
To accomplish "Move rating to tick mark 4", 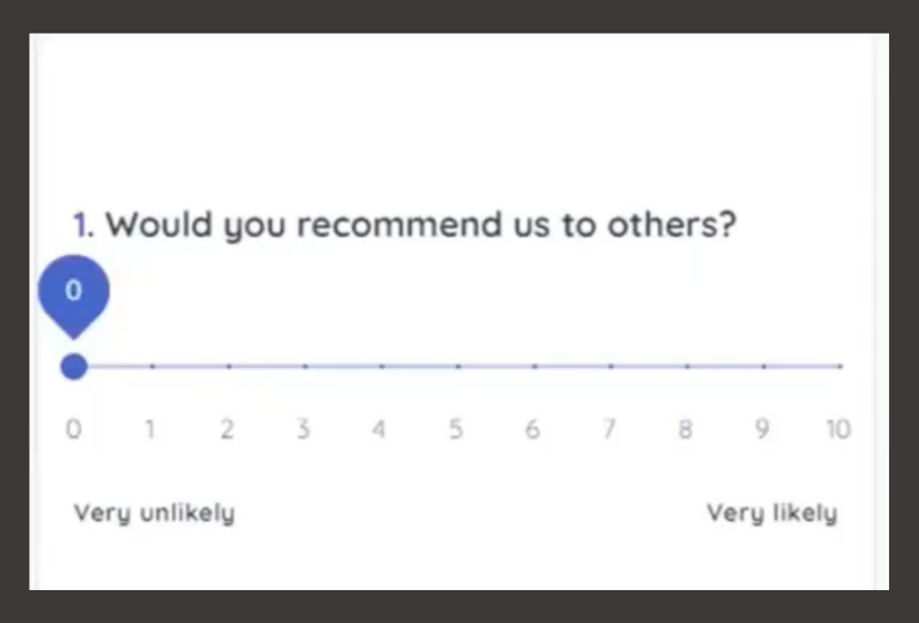I will (x=381, y=367).
